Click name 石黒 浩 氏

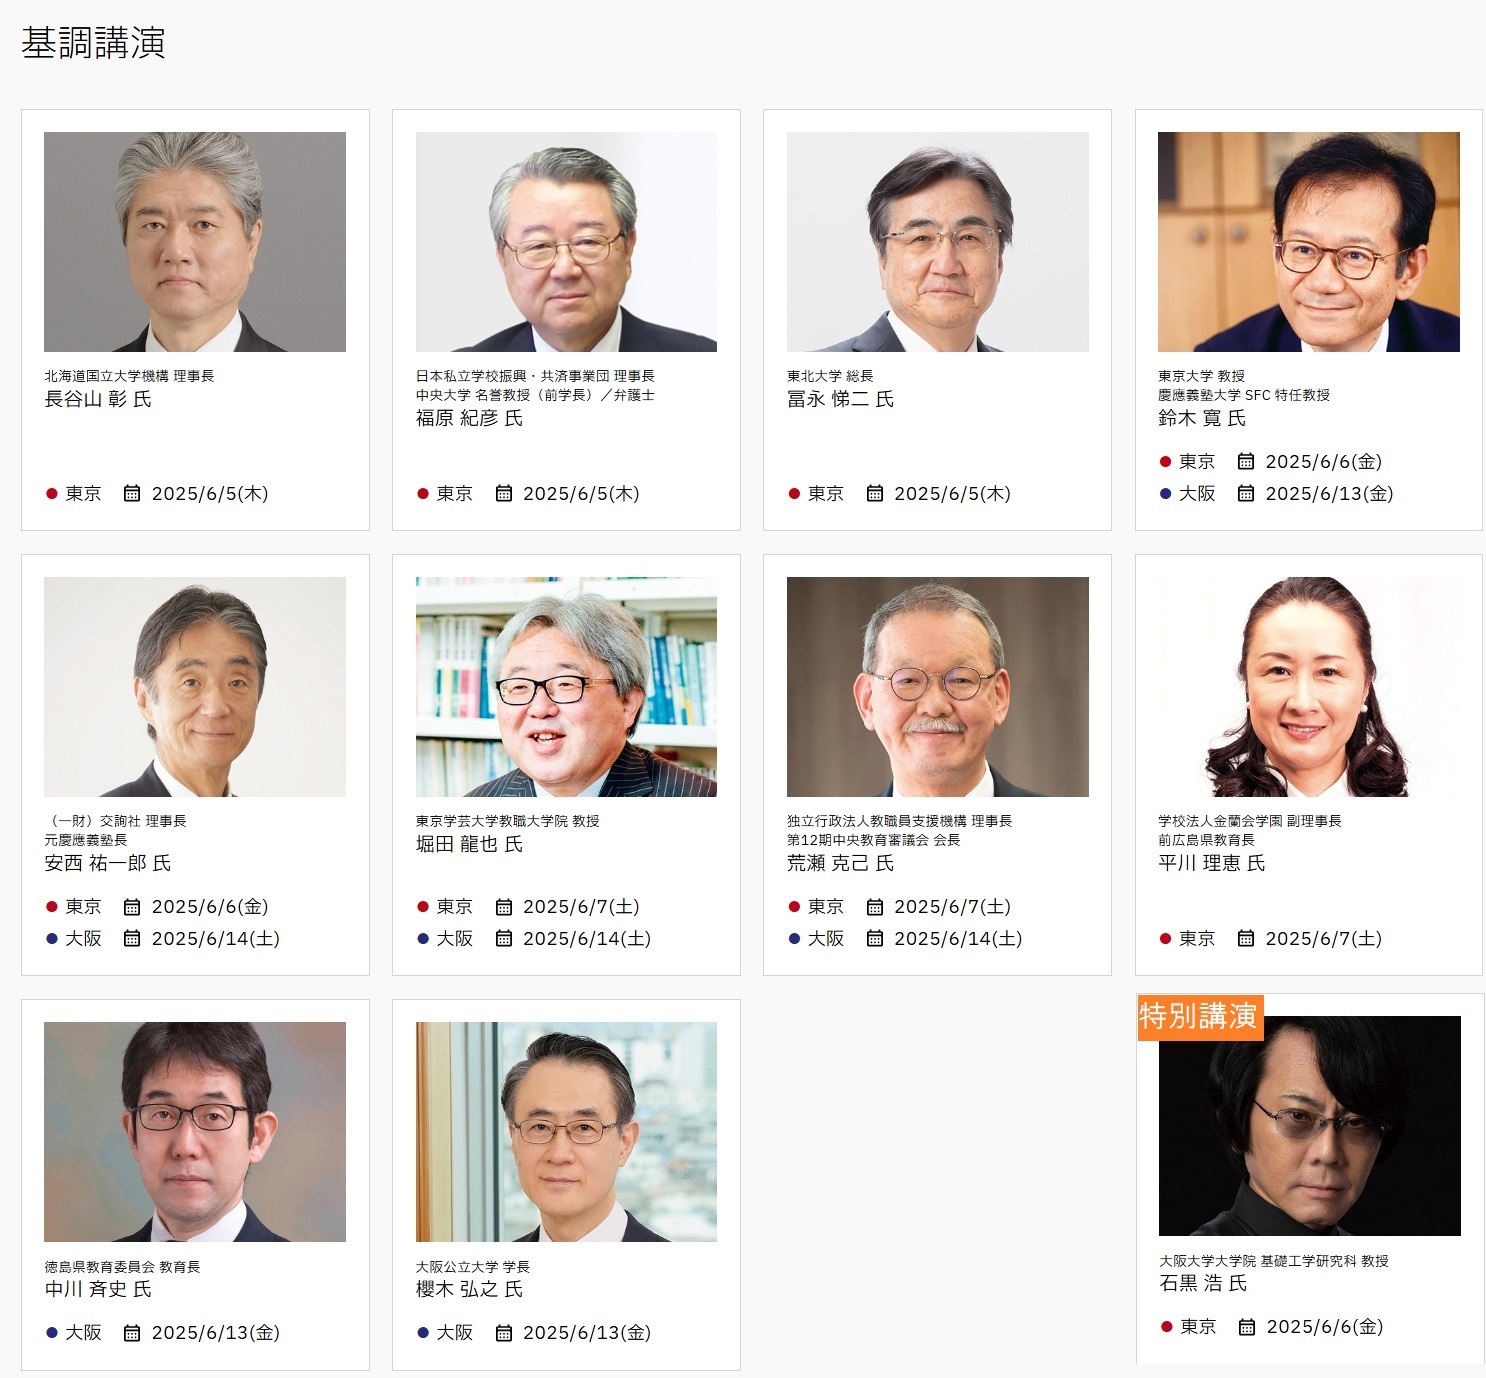point(1203,1283)
